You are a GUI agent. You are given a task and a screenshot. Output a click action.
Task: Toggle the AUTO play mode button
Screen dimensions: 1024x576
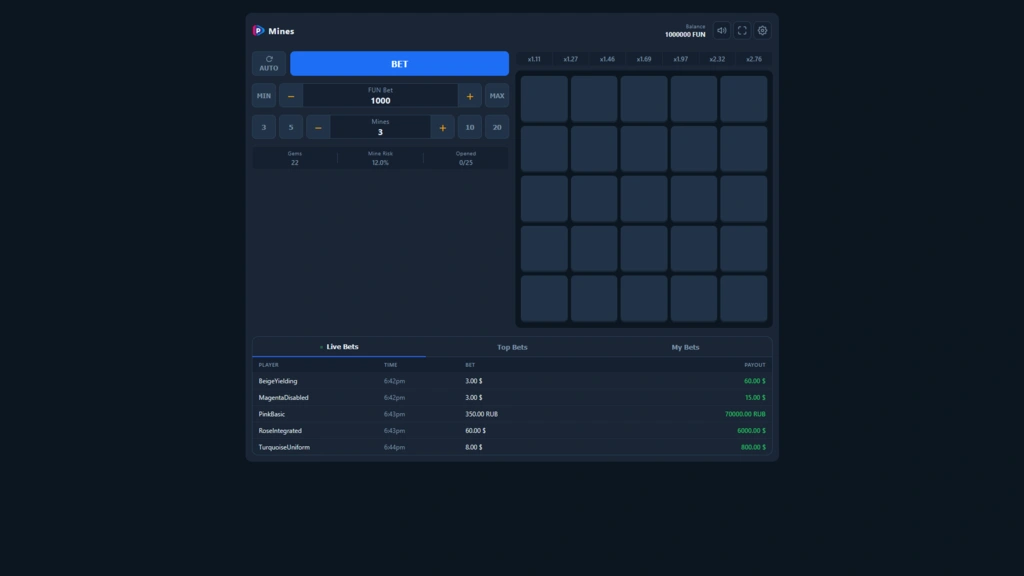coord(269,64)
